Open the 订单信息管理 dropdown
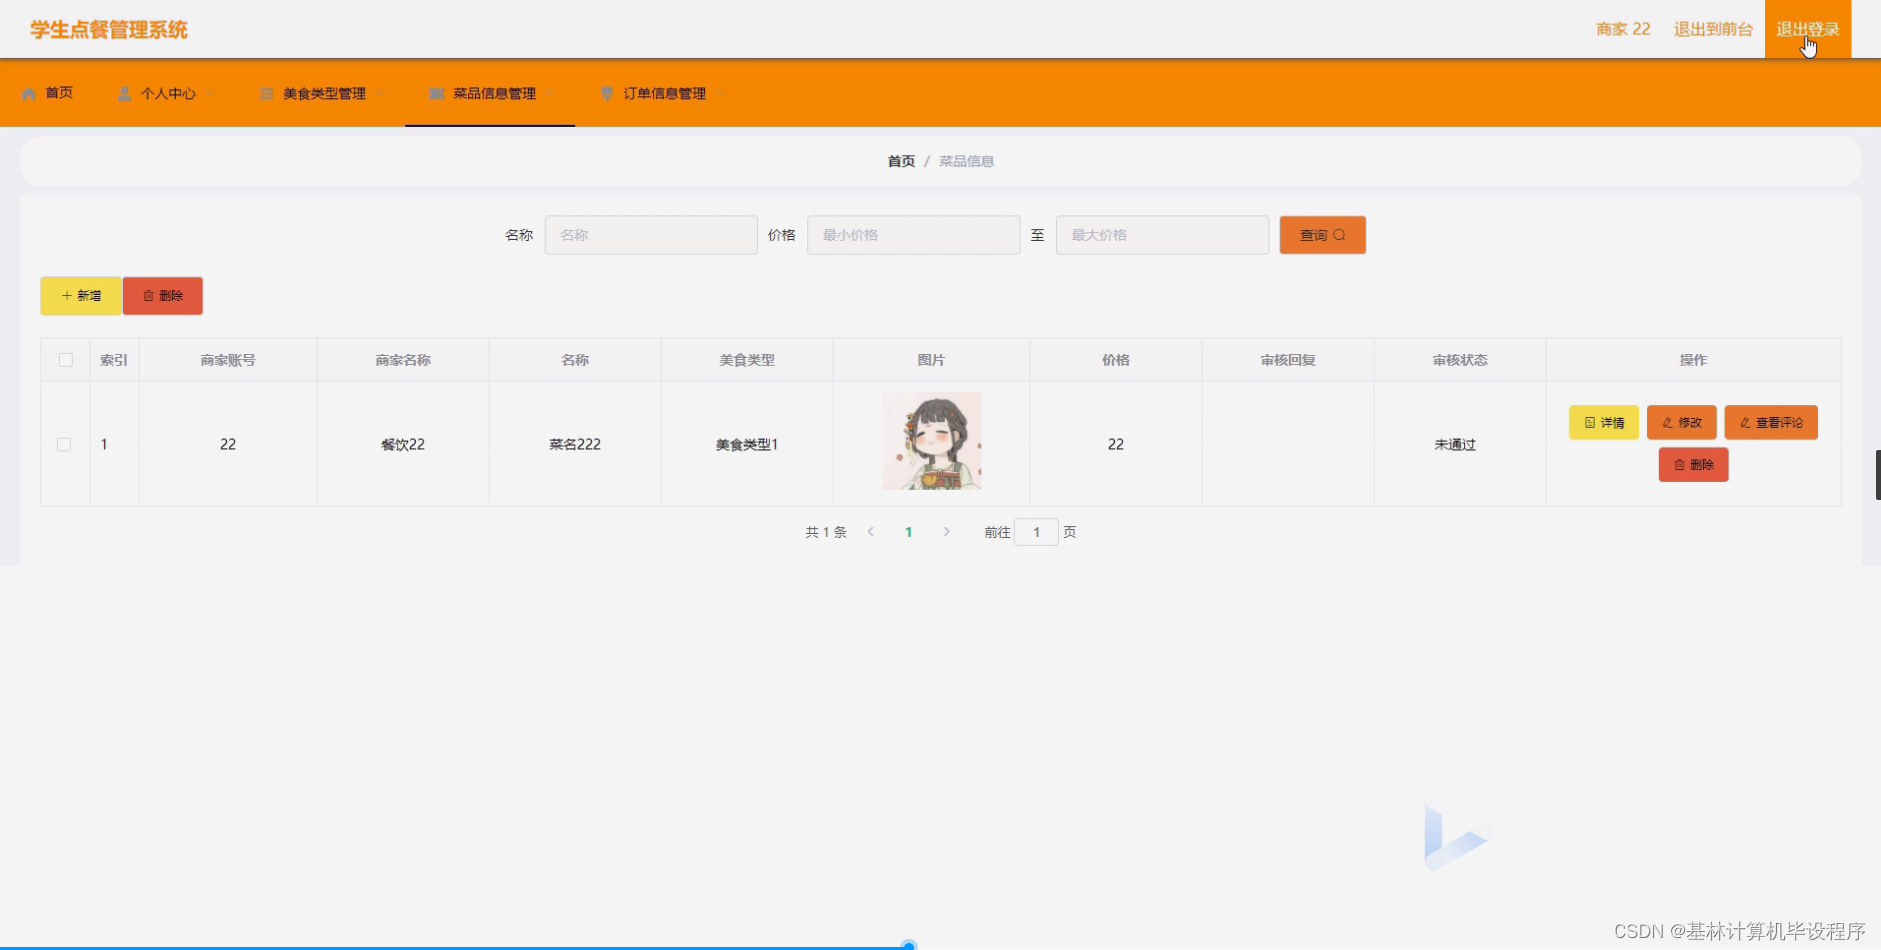This screenshot has width=1881, height=950. (719, 93)
